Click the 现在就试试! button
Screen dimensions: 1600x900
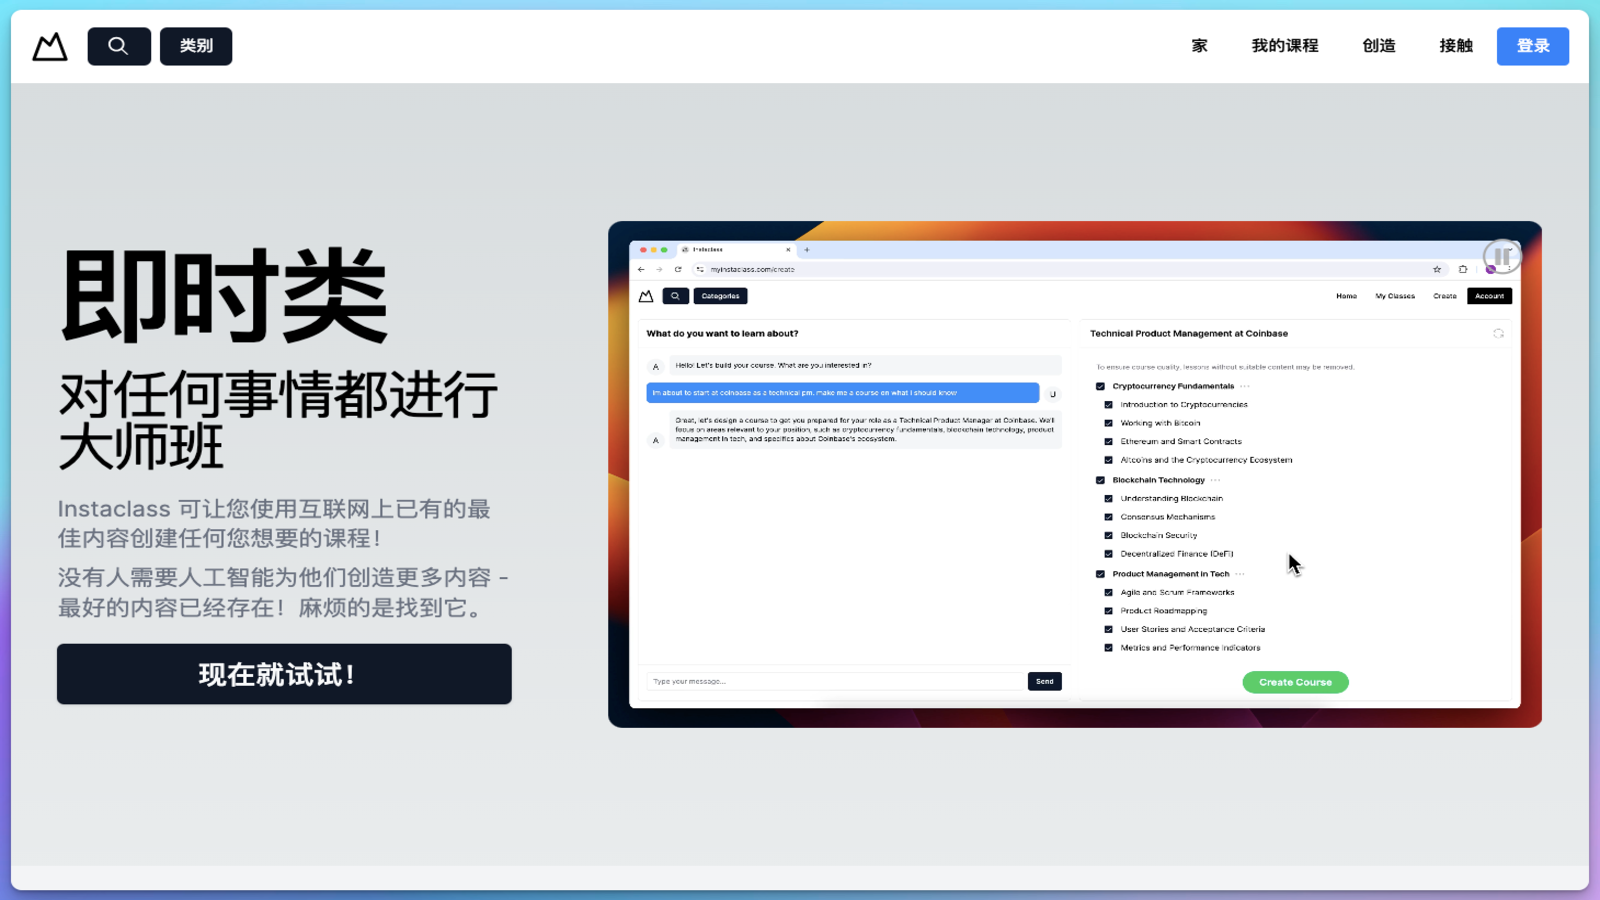[284, 674]
